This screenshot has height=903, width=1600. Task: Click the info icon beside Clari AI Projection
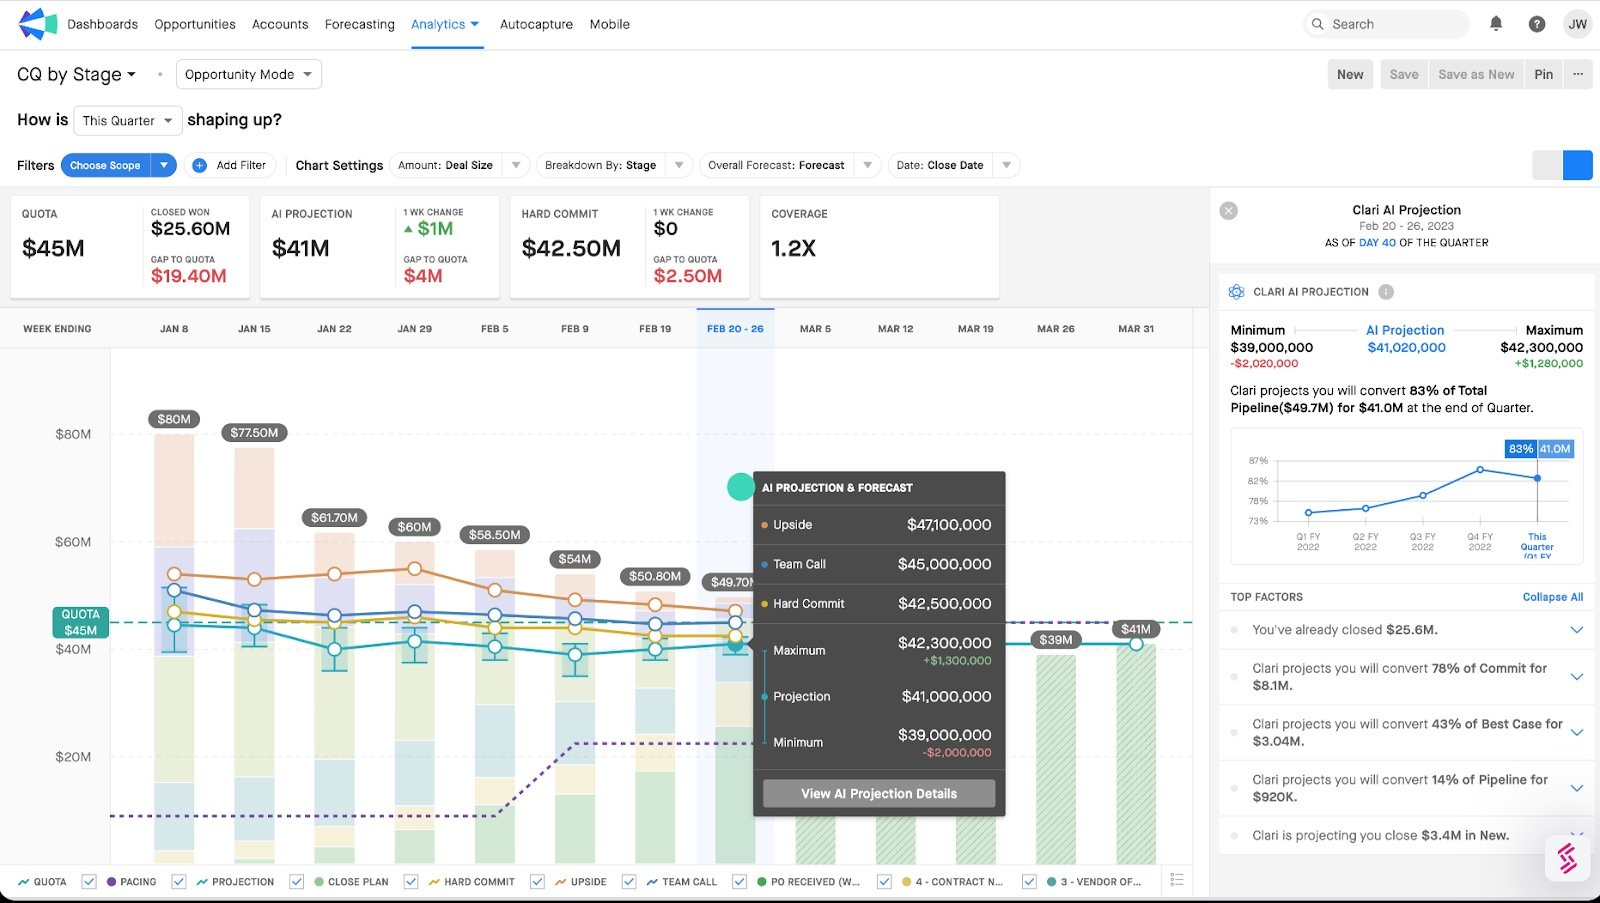[x=1386, y=292]
